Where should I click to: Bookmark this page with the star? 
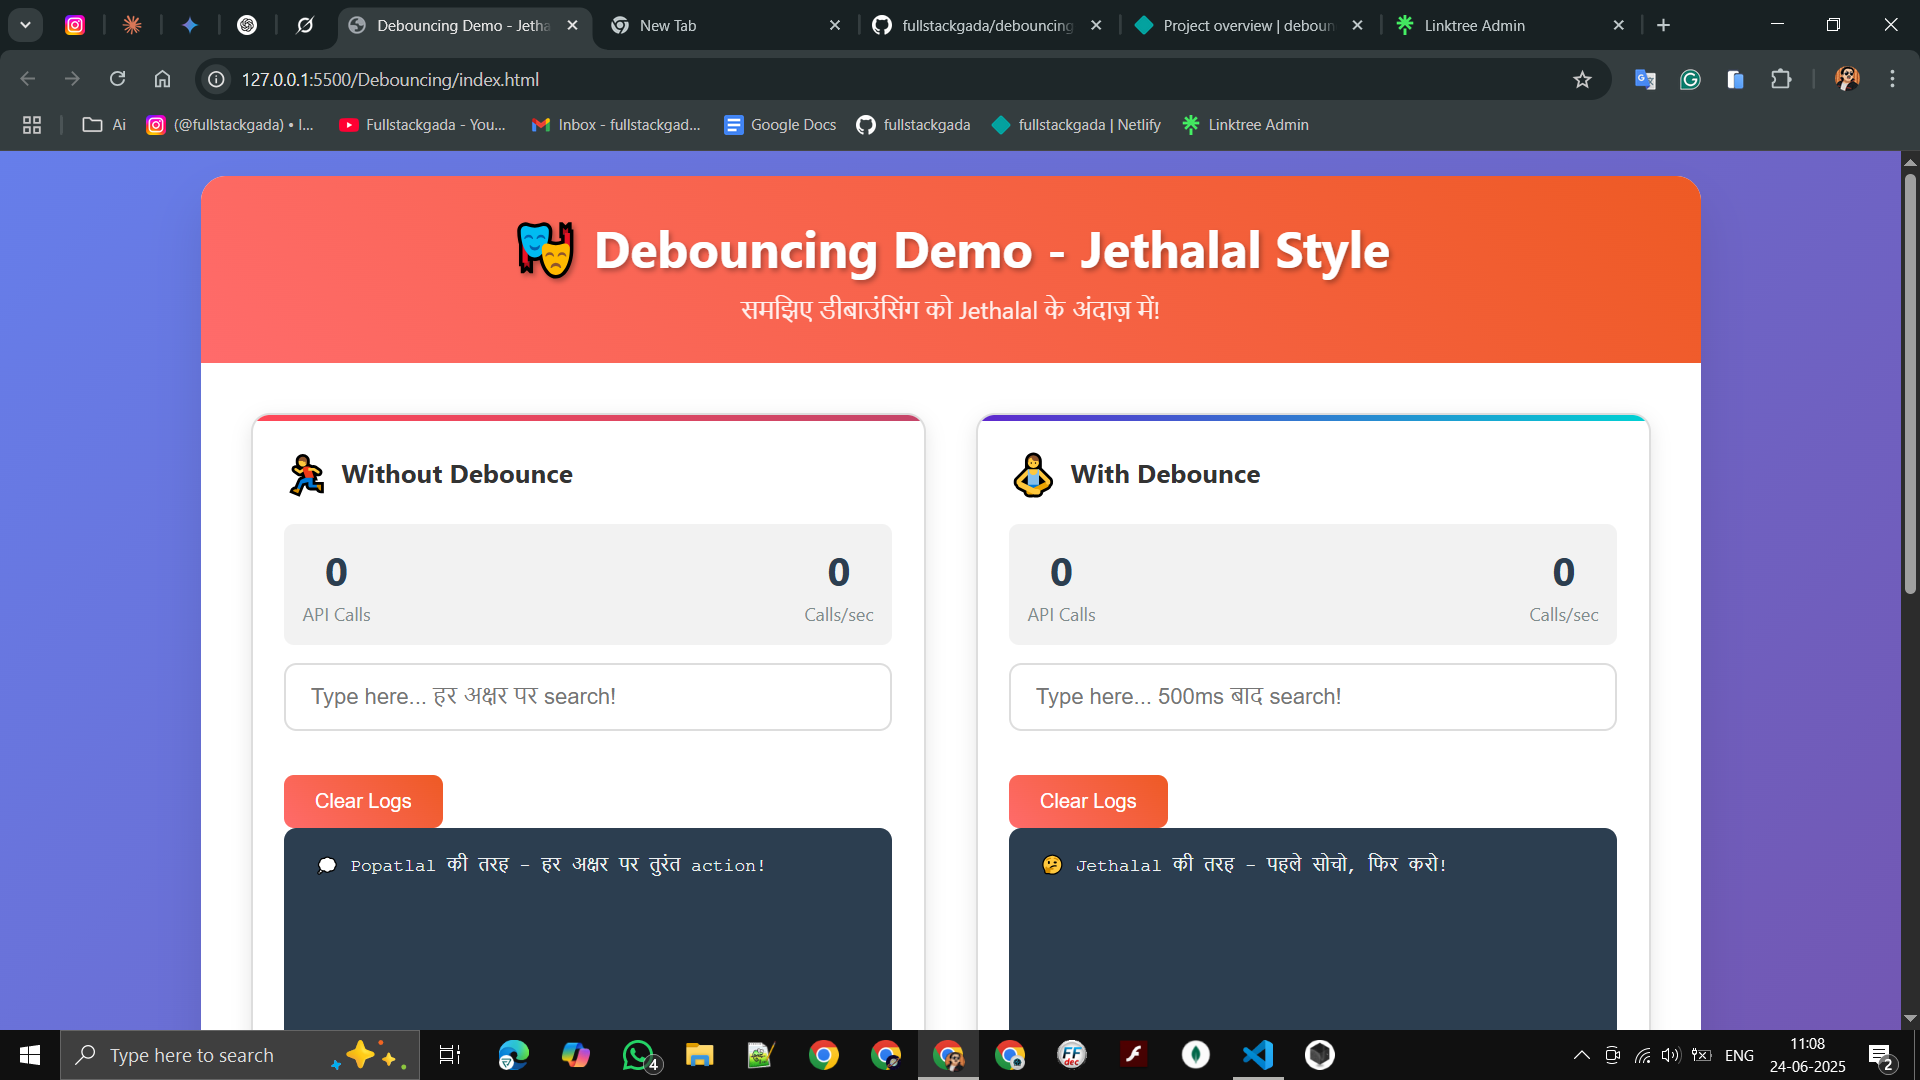pyautogui.click(x=1582, y=79)
